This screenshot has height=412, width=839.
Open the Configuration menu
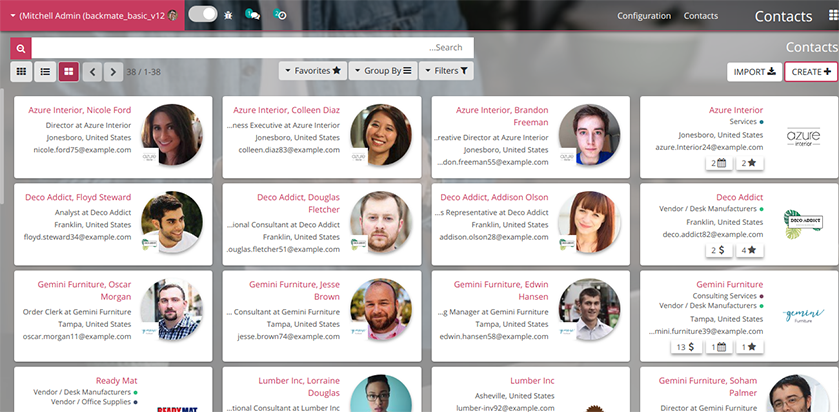coord(644,16)
